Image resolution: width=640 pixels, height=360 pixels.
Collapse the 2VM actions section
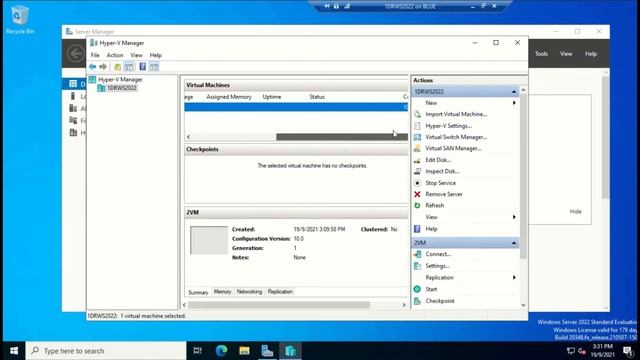[x=514, y=243]
